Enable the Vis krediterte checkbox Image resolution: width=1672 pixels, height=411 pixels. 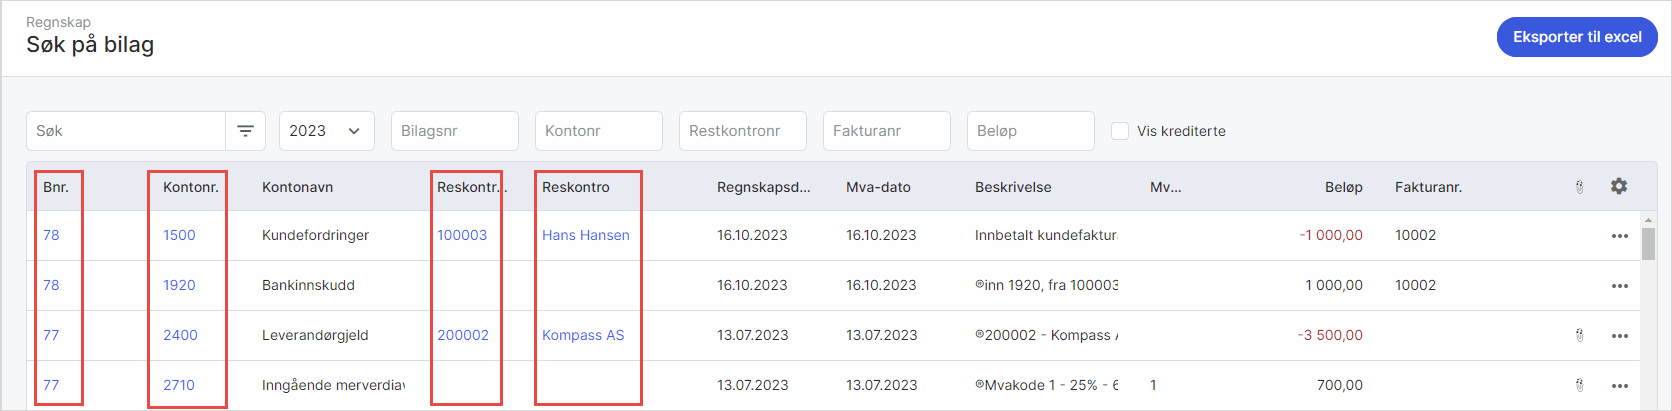tap(1120, 131)
